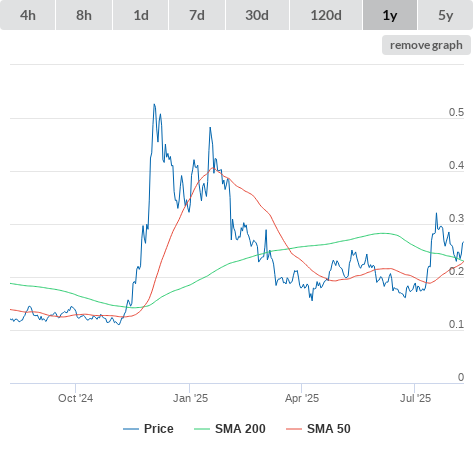Image resolution: width=474 pixels, height=455 pixels.
Task: Click the Oct '24 axis label
Action: (75, 398)
